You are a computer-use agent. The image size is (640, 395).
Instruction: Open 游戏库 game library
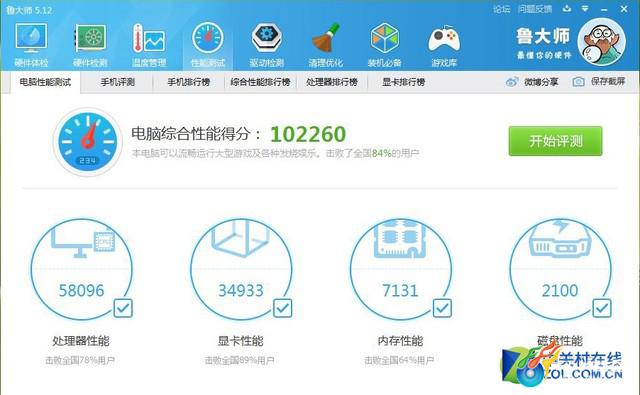coord(444,45)
